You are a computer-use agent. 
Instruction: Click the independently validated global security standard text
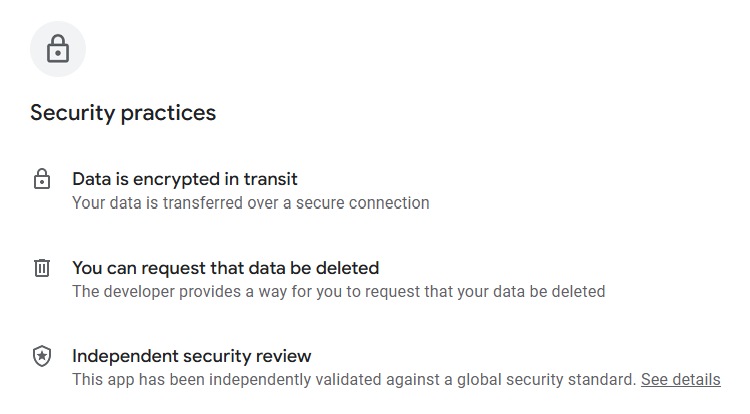(354, 380)
